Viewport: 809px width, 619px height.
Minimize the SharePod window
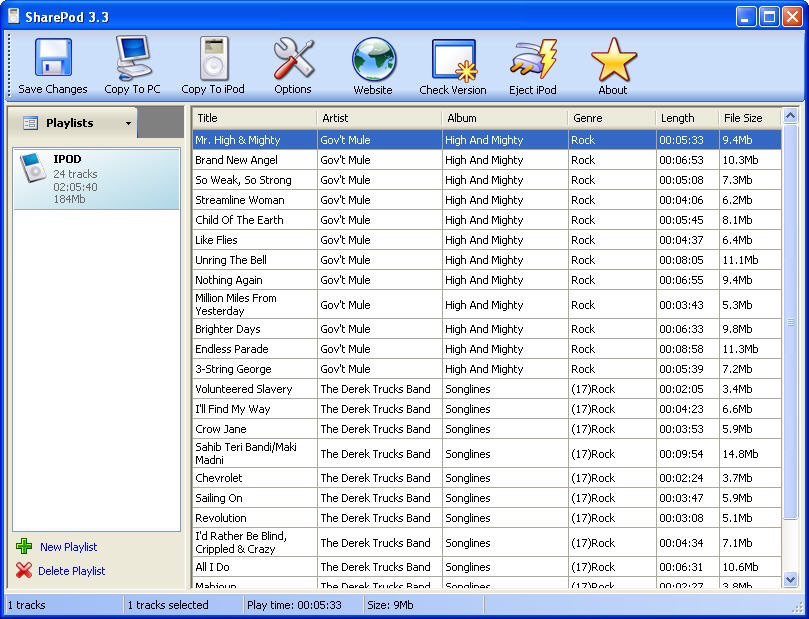tap(746, 17)
